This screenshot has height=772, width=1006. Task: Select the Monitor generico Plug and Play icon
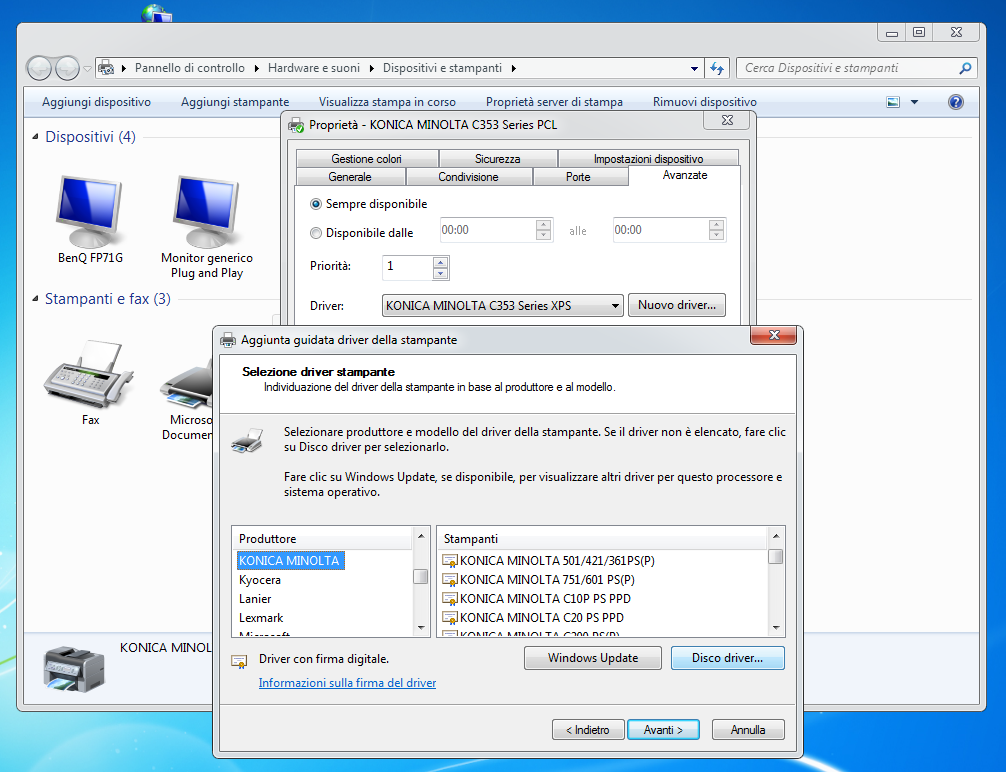click(x=206, y=210)
